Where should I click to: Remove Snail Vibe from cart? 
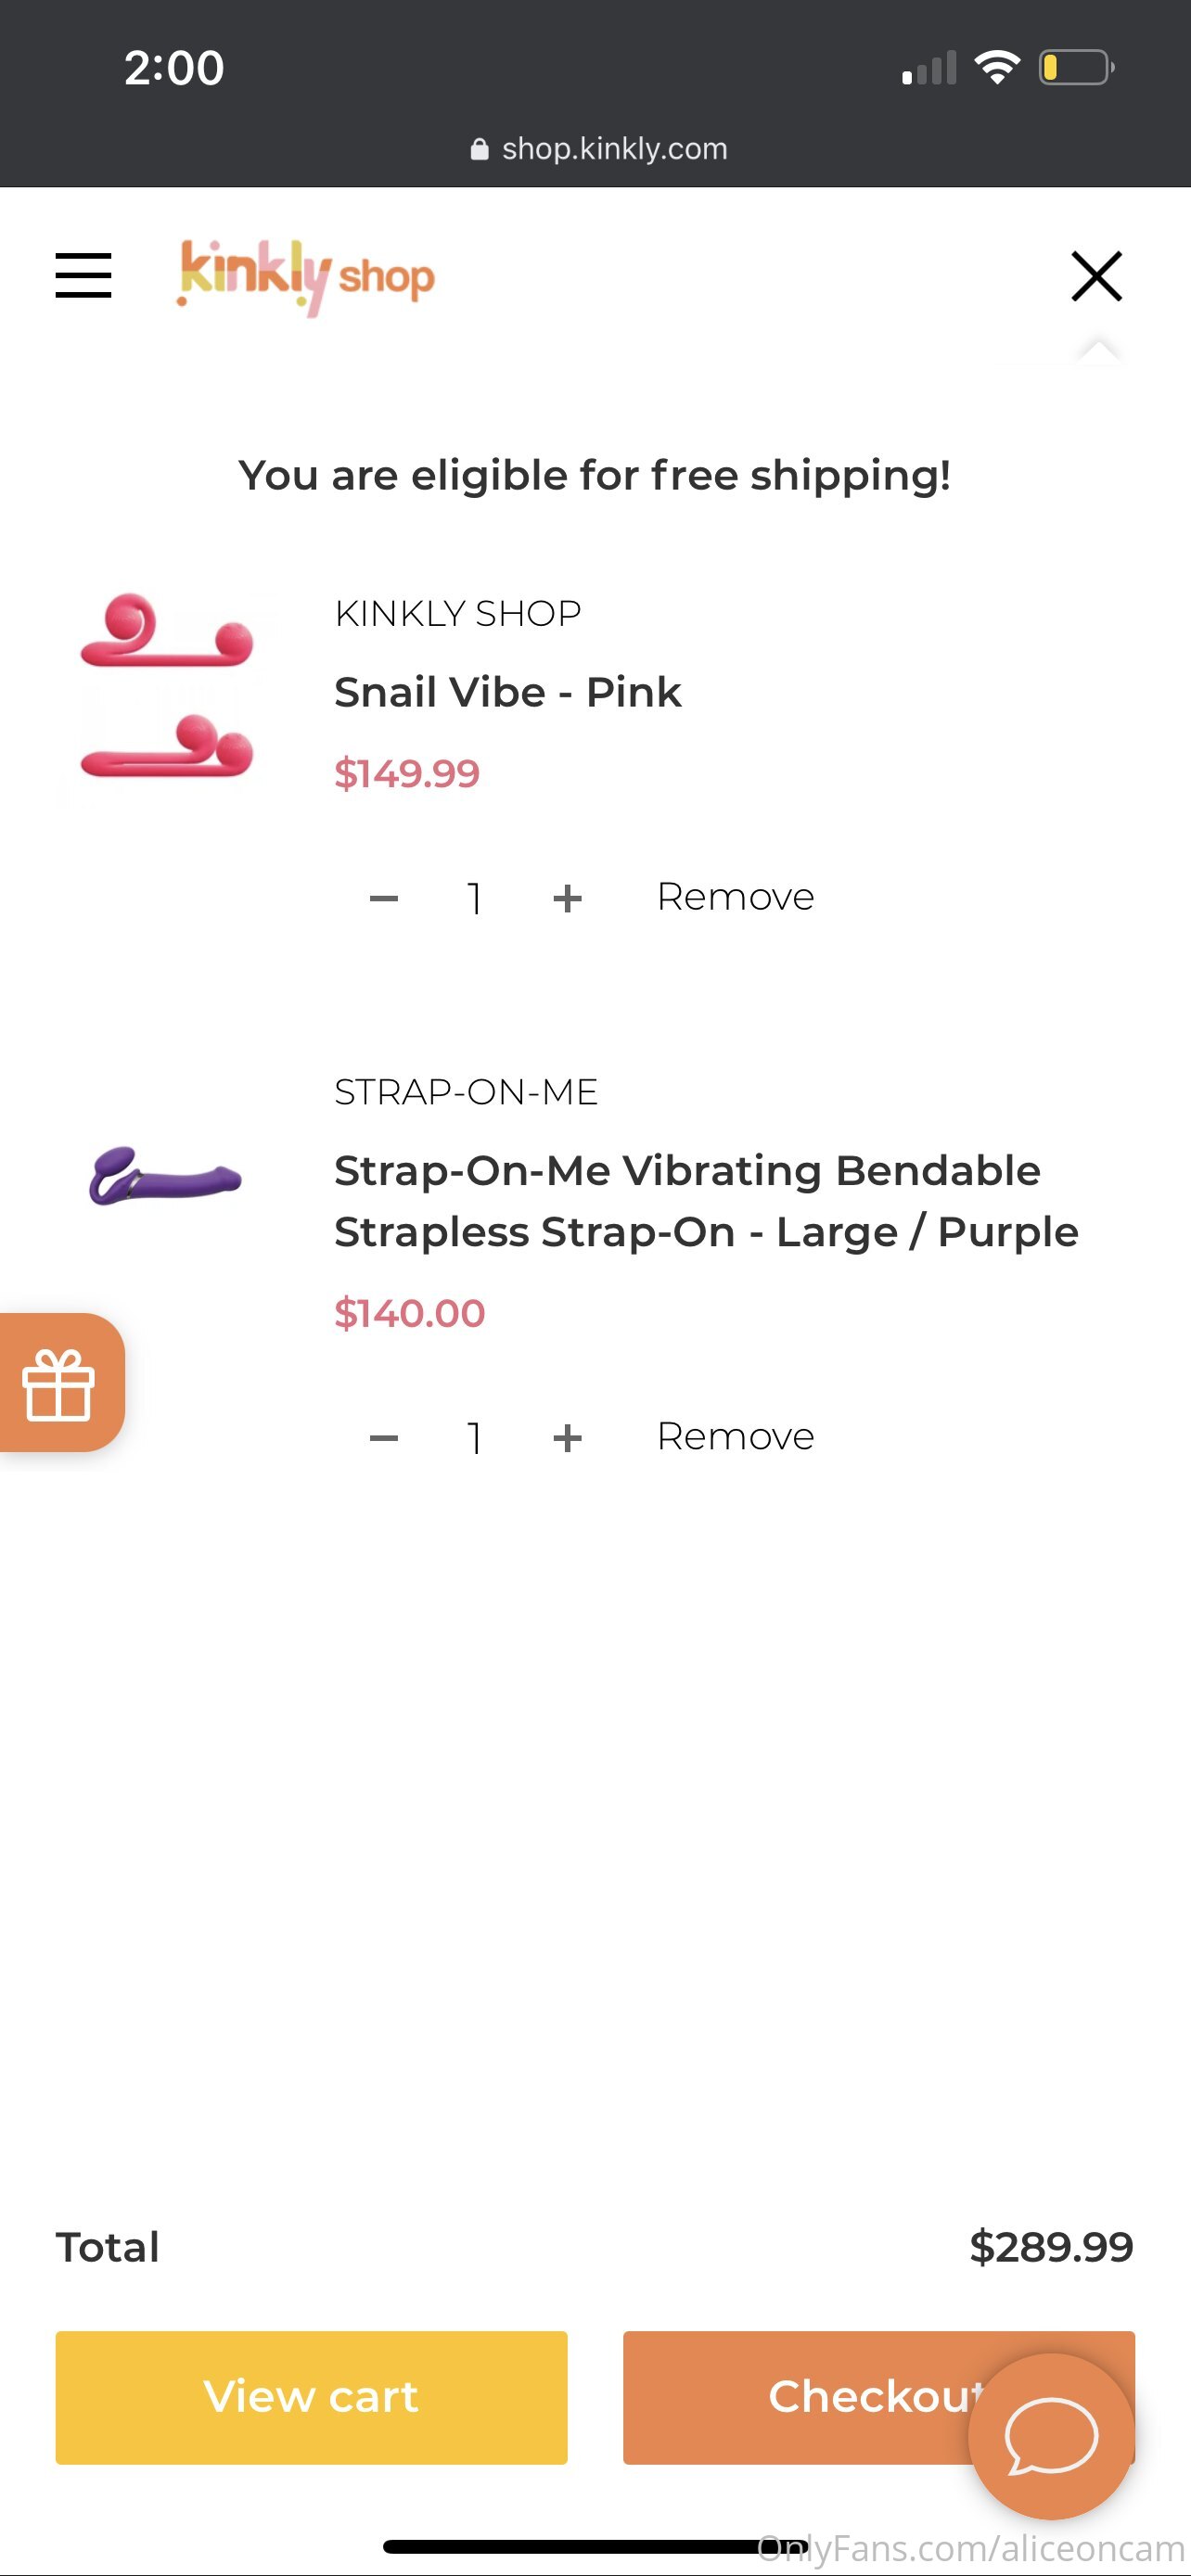[735, 897]
